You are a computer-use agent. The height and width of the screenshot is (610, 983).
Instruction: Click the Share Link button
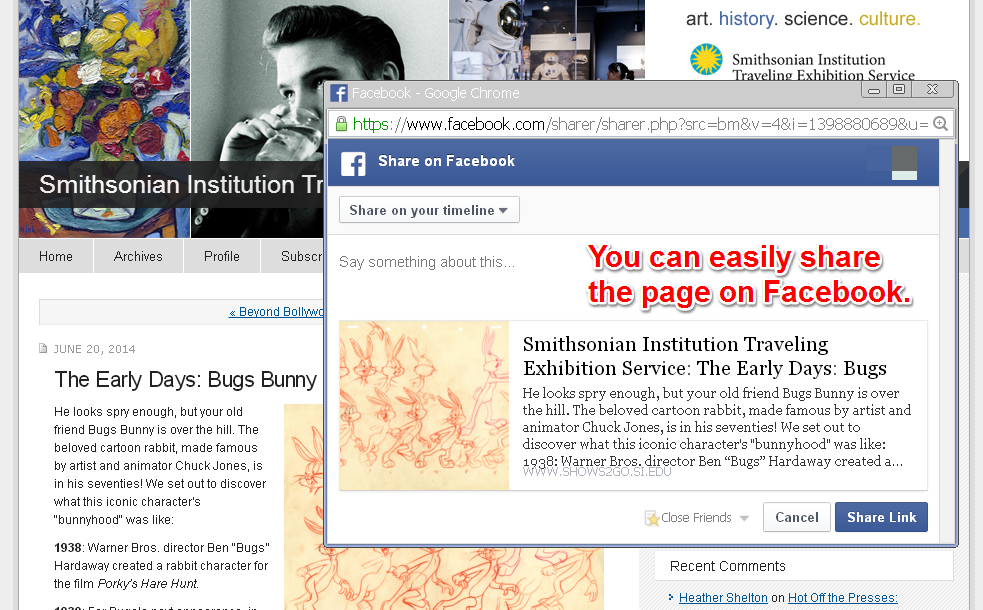click(x=881, y=517)
